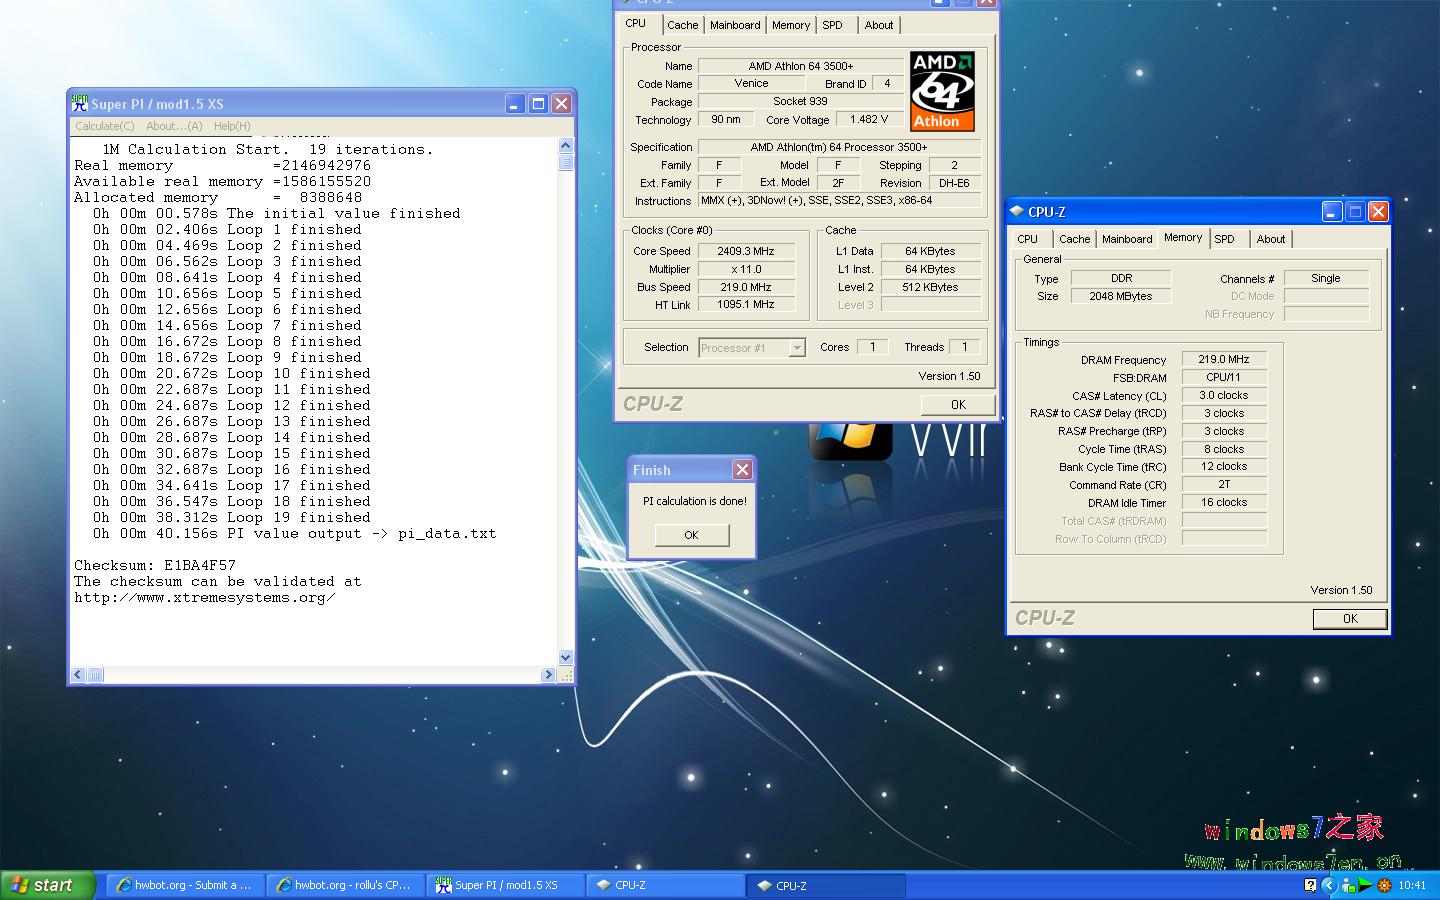1440x900 pixels.
Task: Open Help(H) menu in Super PI
Action: pos(232,126)
